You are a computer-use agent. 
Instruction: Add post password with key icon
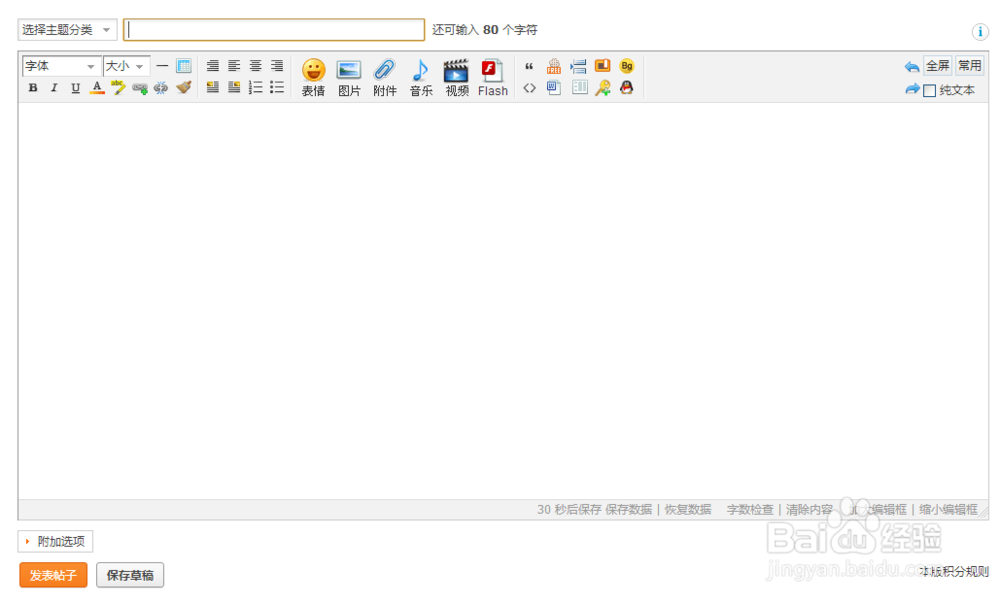tap(603, 88)
